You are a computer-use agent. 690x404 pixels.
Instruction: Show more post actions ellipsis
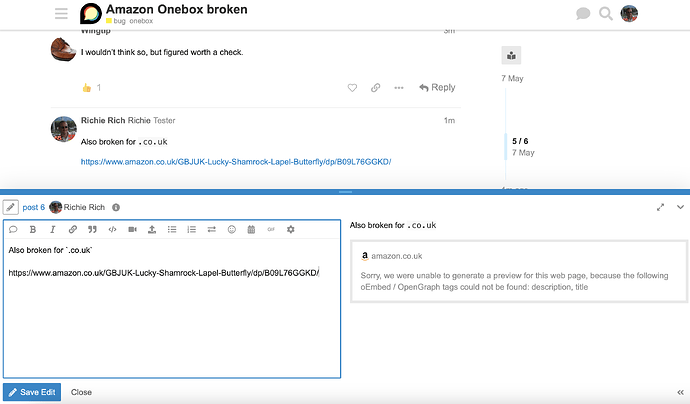coord(399,88)
